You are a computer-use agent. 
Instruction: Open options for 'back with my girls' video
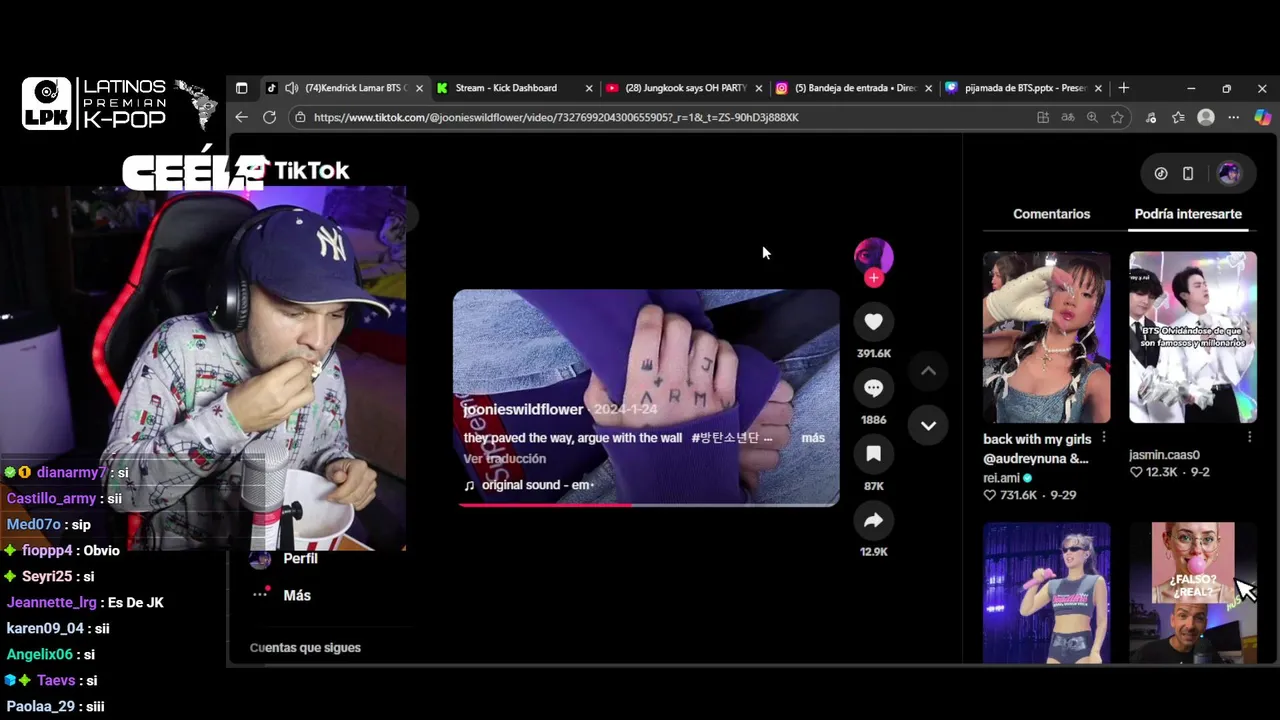pos(1104,438)
